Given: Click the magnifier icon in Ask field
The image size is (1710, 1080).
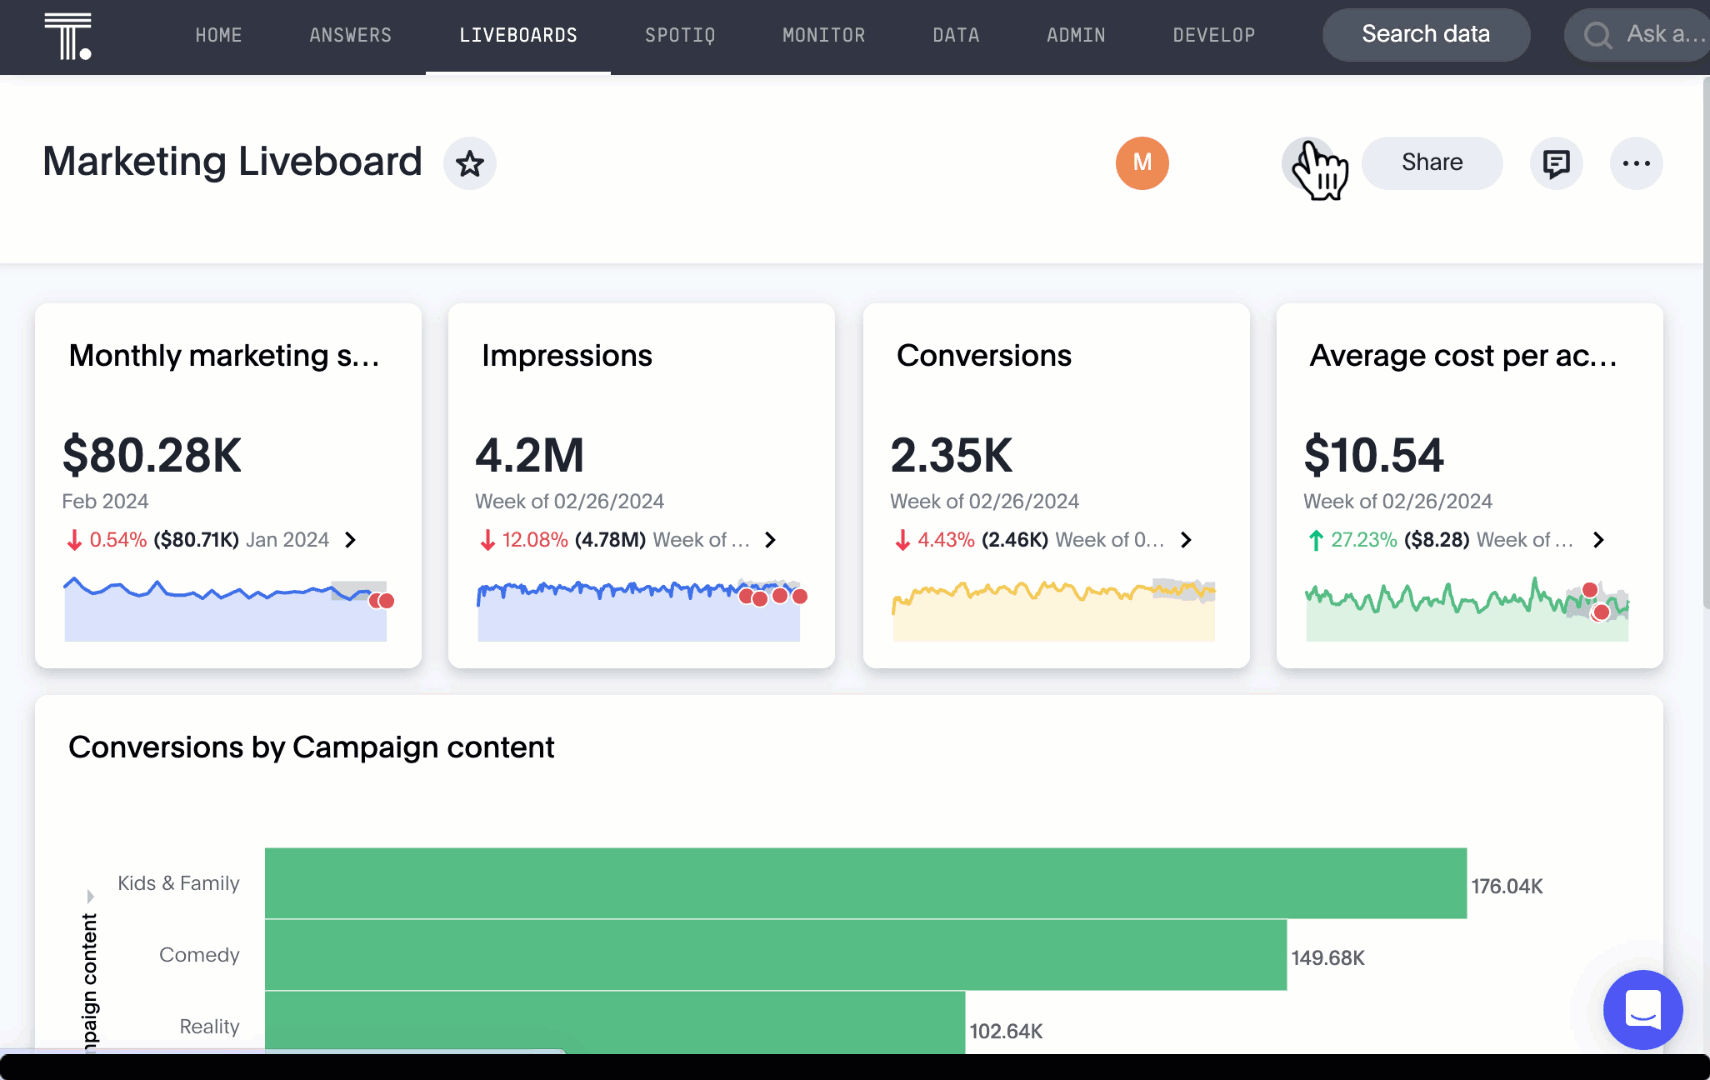Looking at the screenshot, I should point(1598,36).
